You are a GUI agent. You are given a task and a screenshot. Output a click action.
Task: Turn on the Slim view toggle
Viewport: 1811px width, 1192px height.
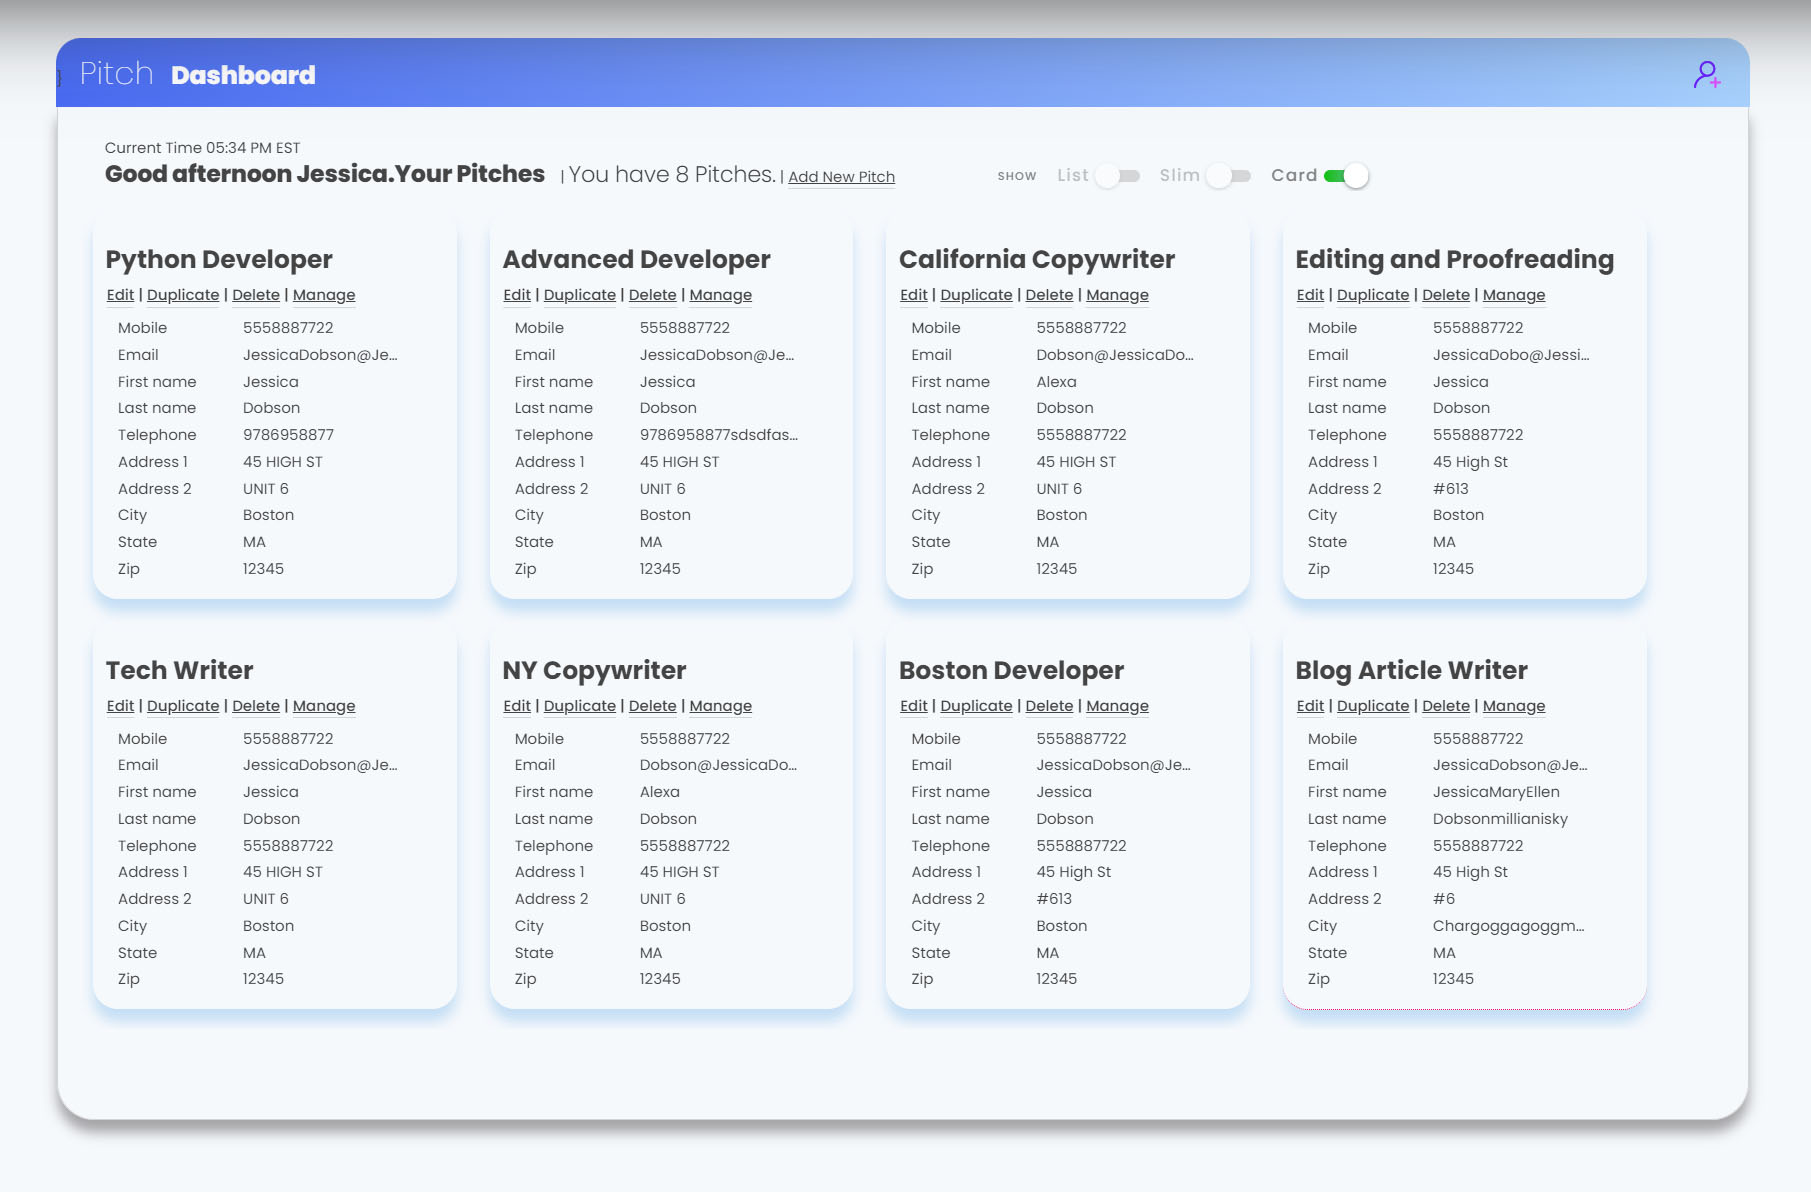coord(1228,176)
